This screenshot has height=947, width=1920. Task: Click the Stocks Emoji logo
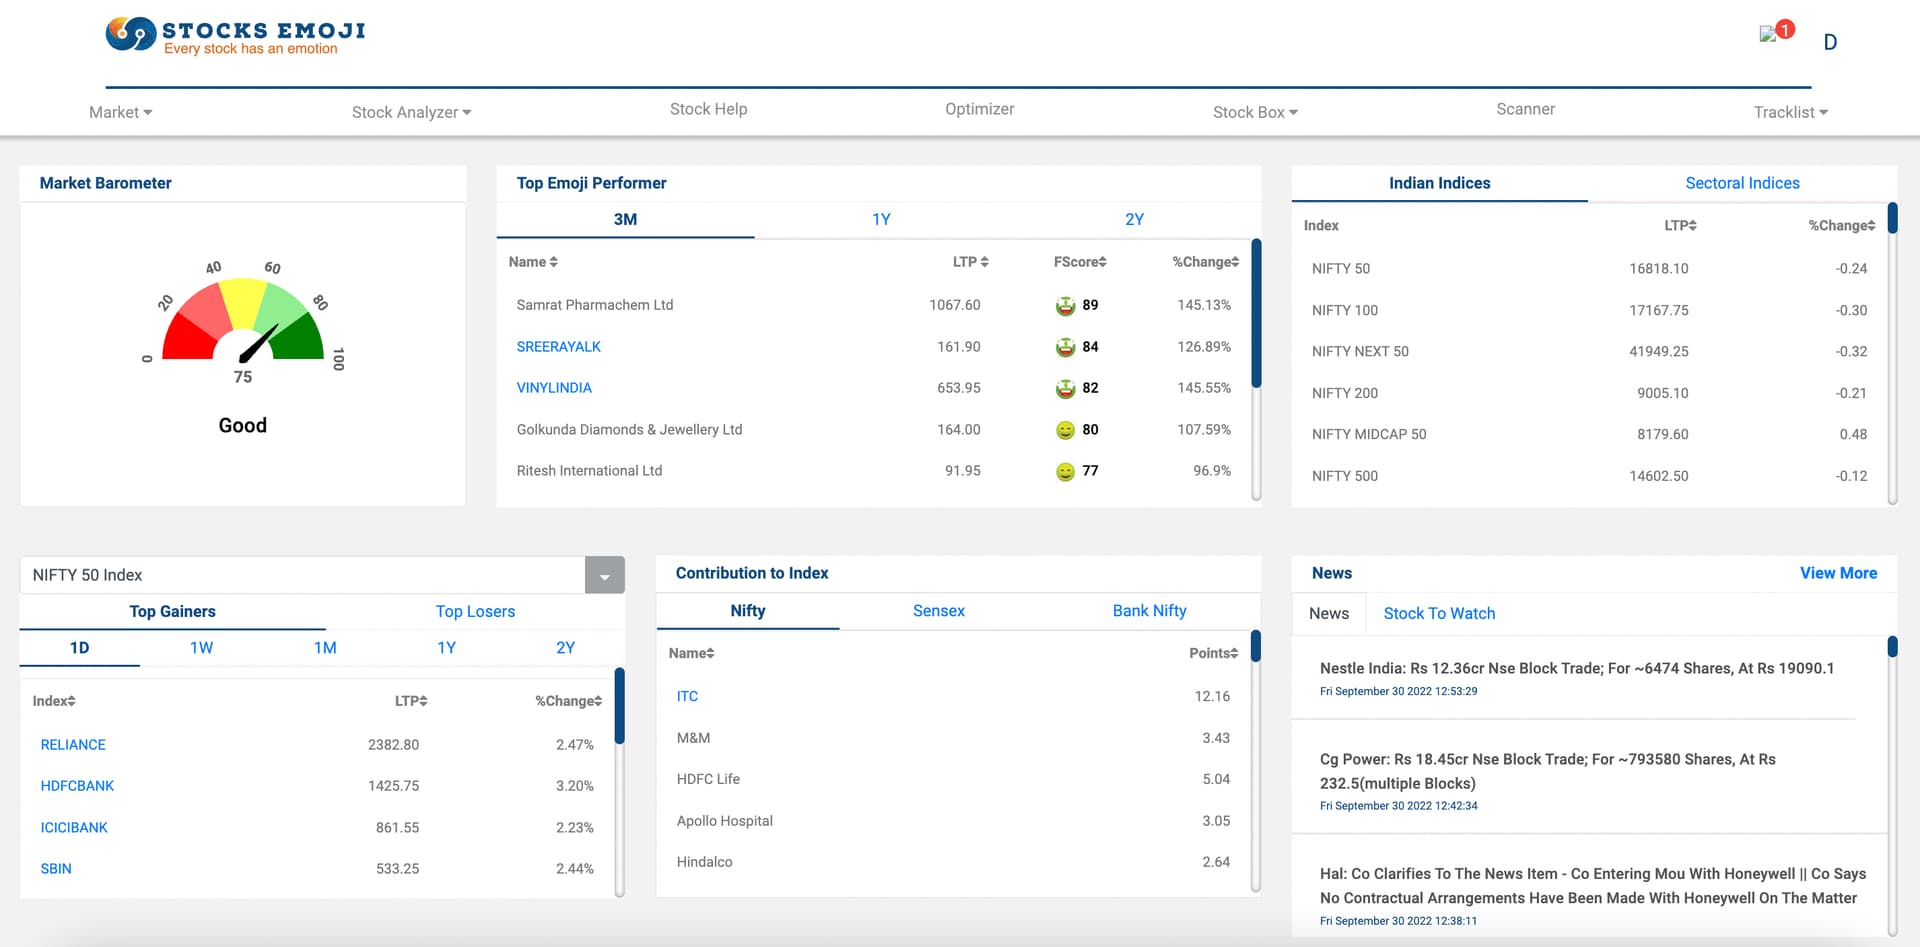(x=236, y=35)
